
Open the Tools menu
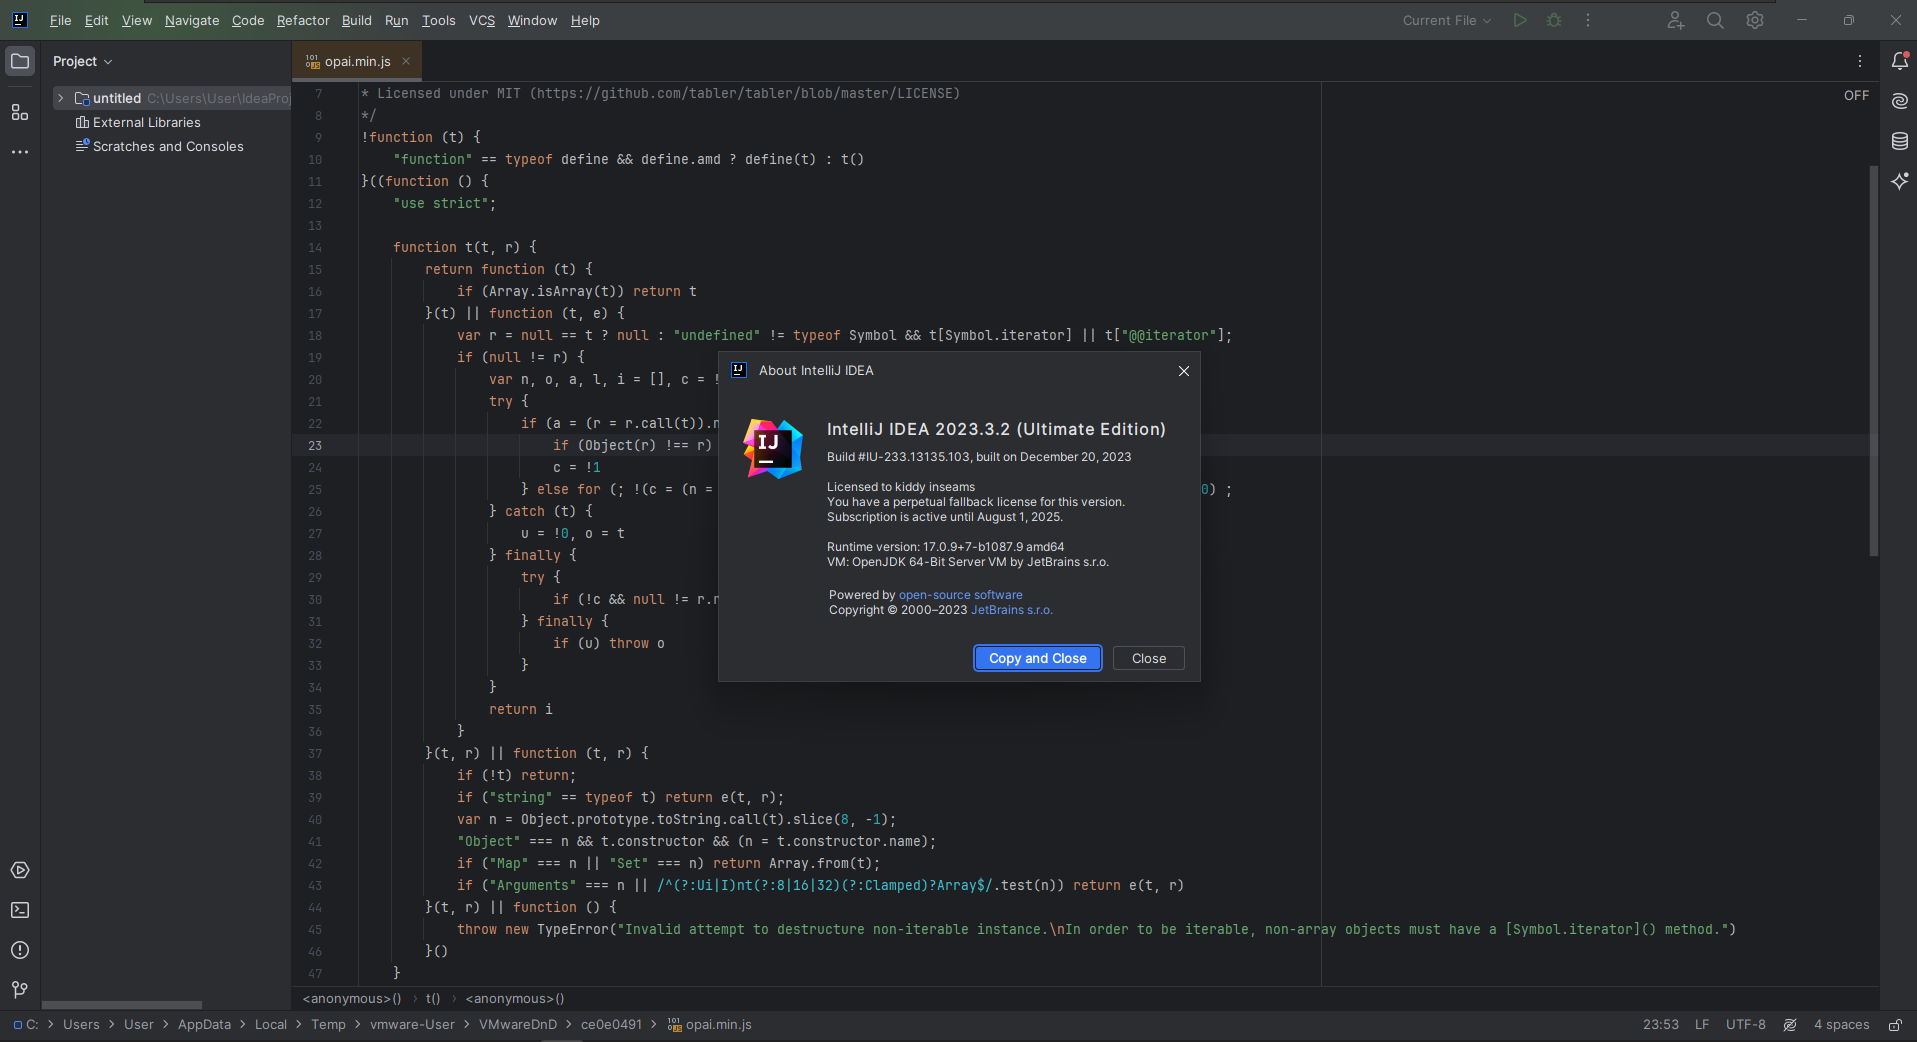[x=439, y=20]
